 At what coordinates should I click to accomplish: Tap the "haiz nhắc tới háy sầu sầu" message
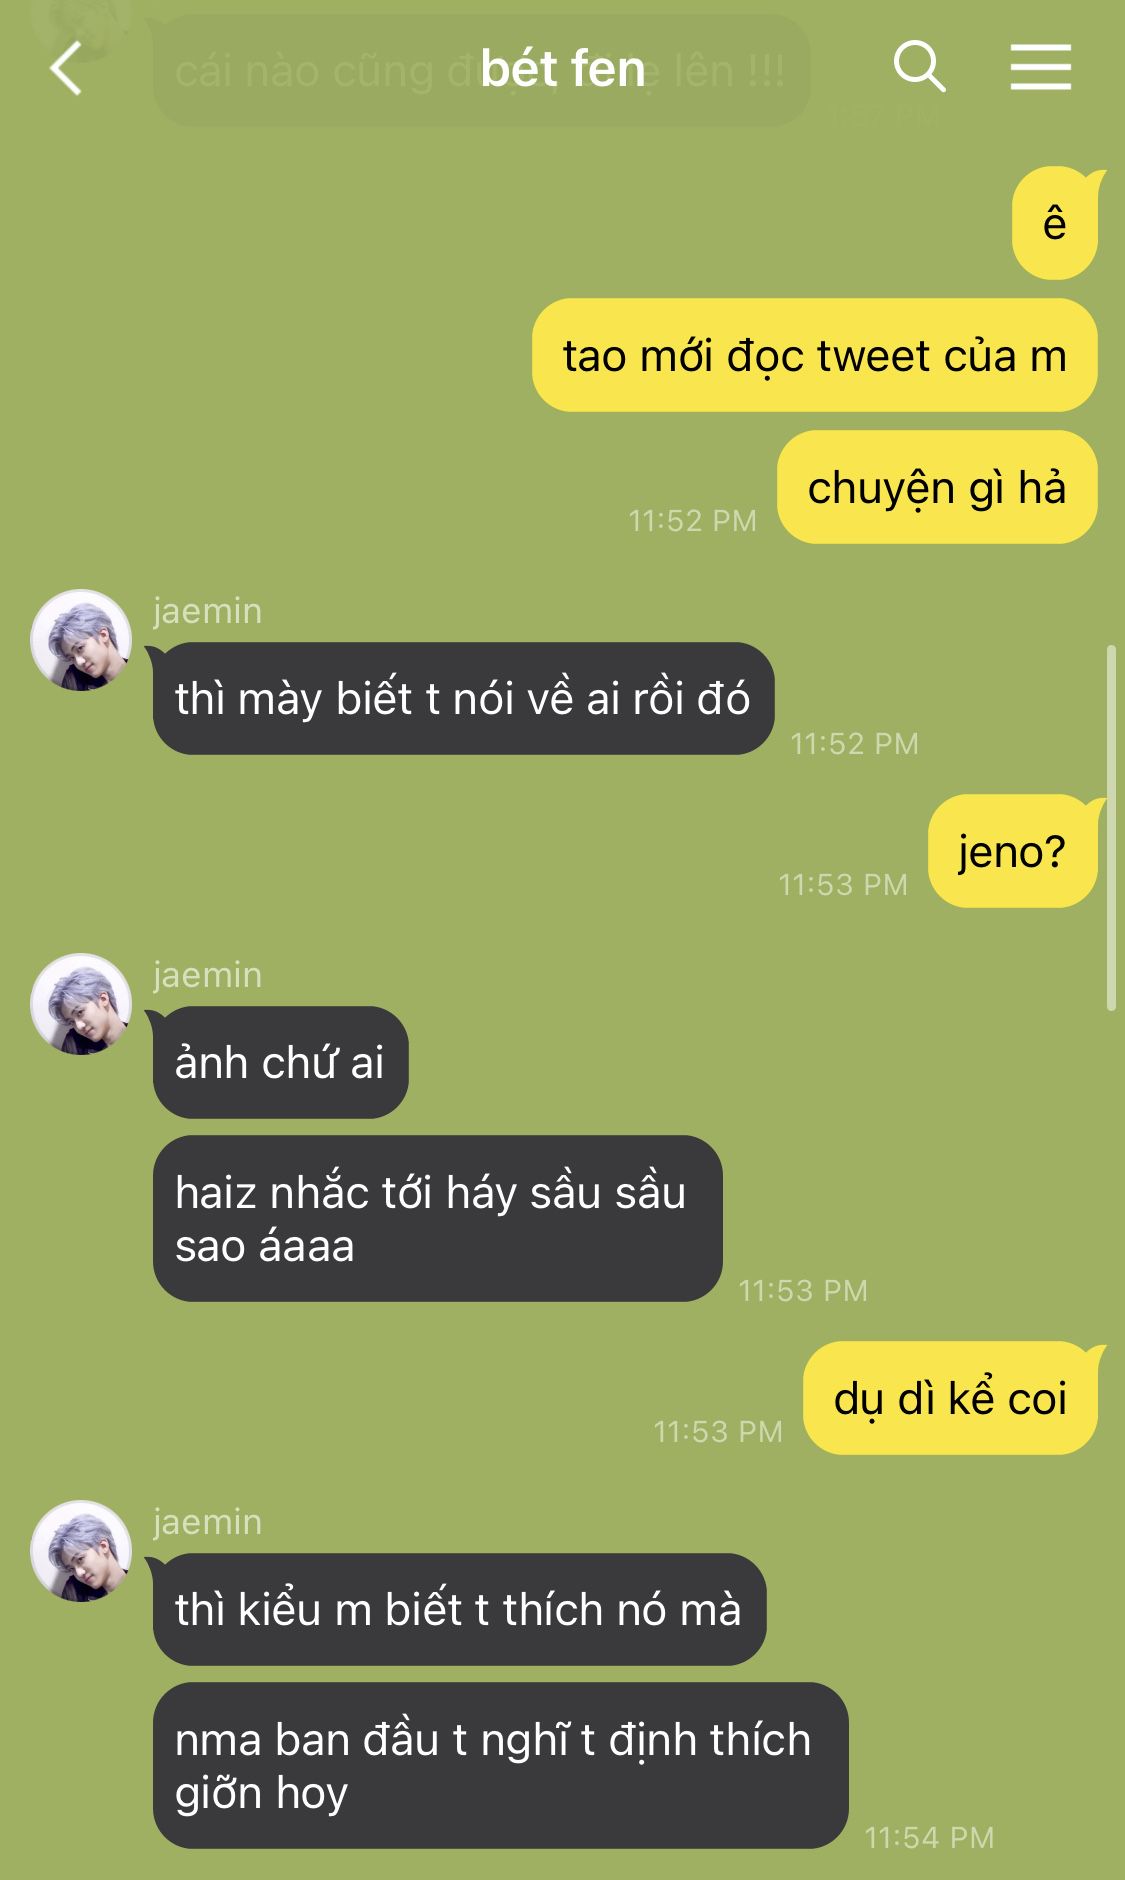[x=437, y=1219]
